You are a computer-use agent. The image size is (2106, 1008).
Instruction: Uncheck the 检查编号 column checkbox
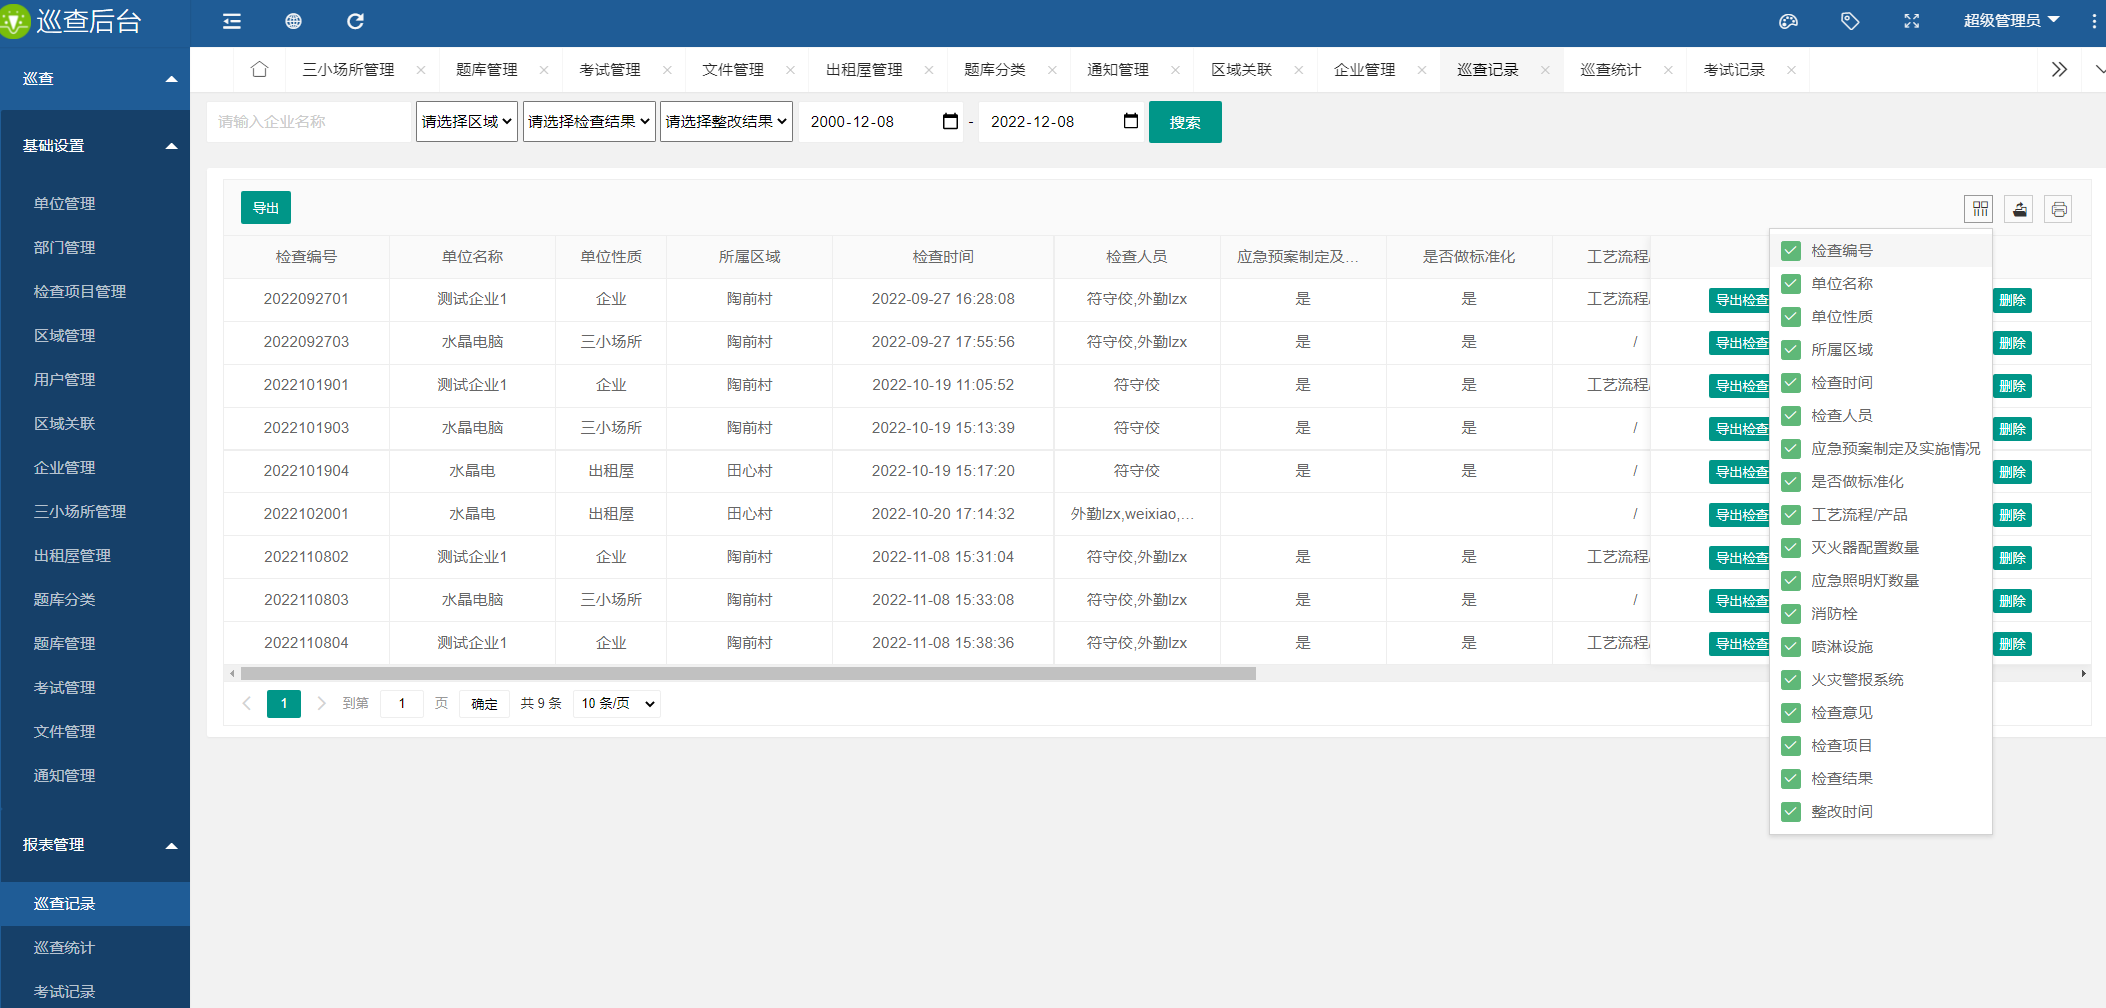pos(1790,251)
